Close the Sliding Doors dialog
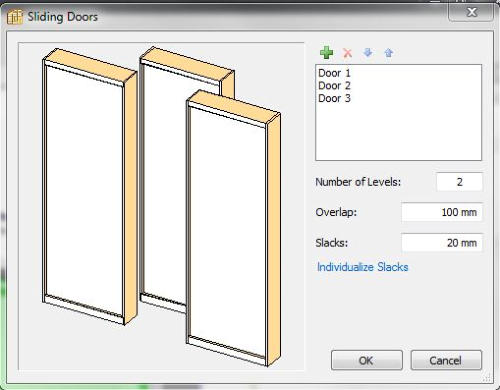Image resolution: width=500 pixels, height=390 pixels. pyautogui.click(x=472, y=12)
